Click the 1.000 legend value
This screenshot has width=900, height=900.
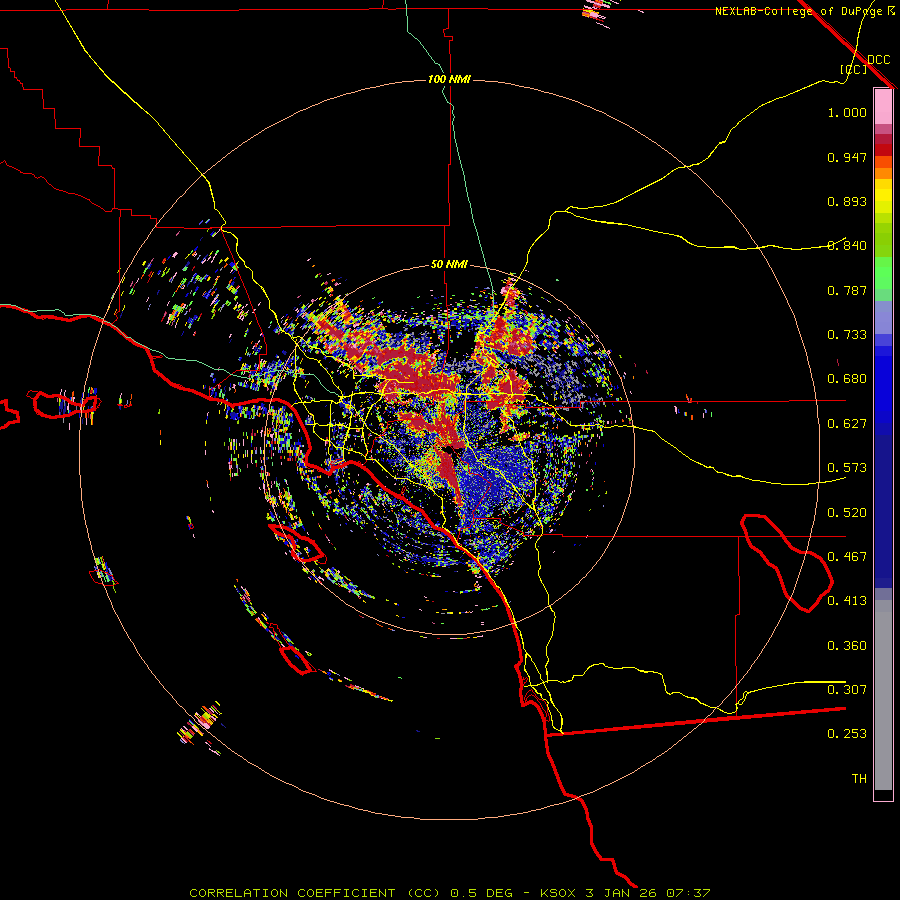click(847, 112)
